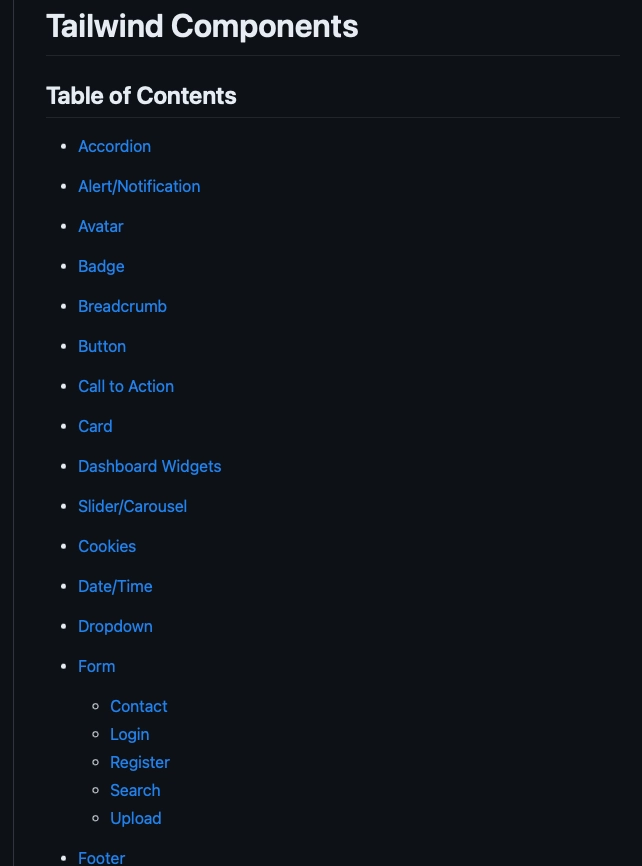Screen dimensions: 642x866
Task: Jump to the Badge section
Action: click(x=101, y=266)
